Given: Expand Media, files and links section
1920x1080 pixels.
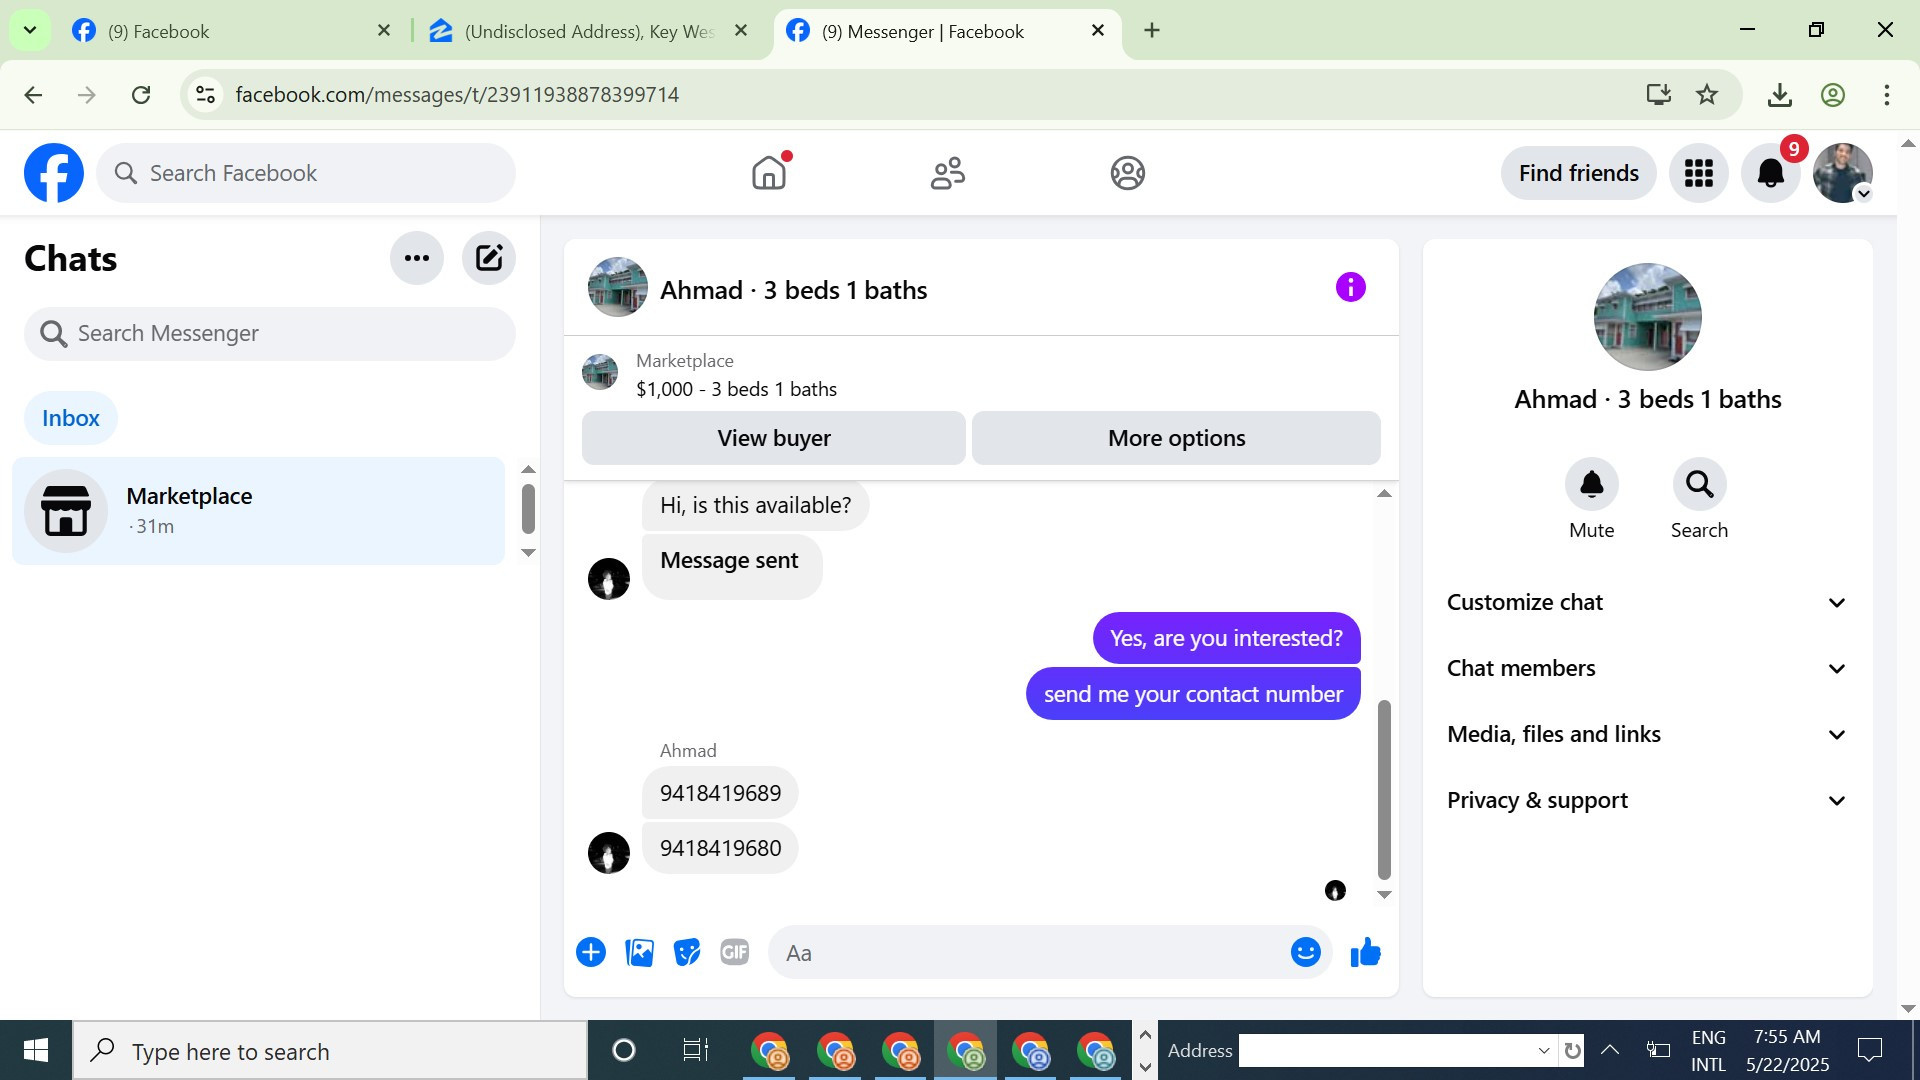Looking at the screenshot, I should point(1648,734).
